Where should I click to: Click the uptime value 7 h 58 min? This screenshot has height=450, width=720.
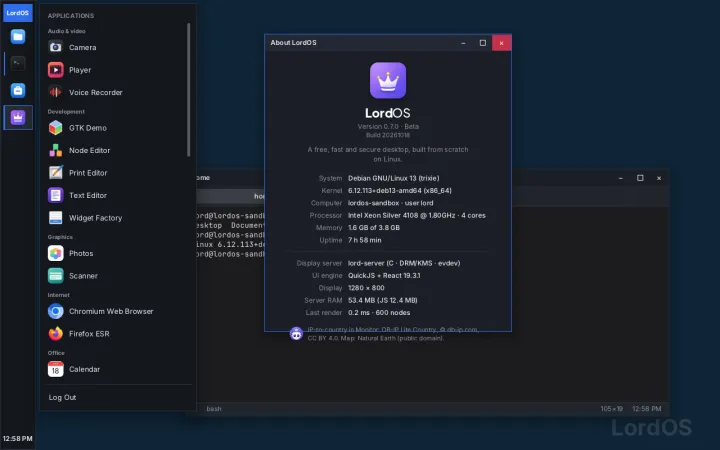click(365, 240)
